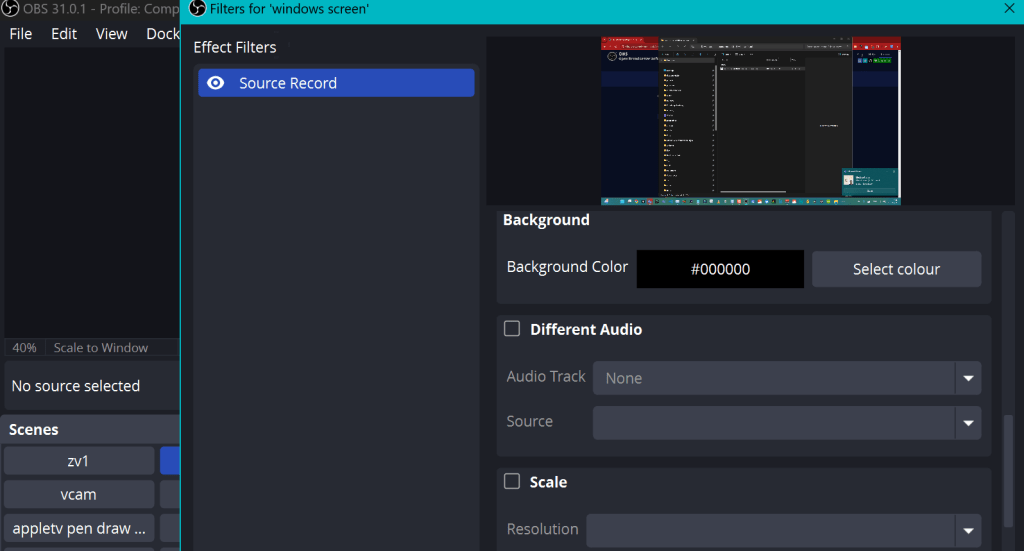Open the File menu in OBS
The width and height of the screenshot is (1024, 551).
click(x=21, y=34)
